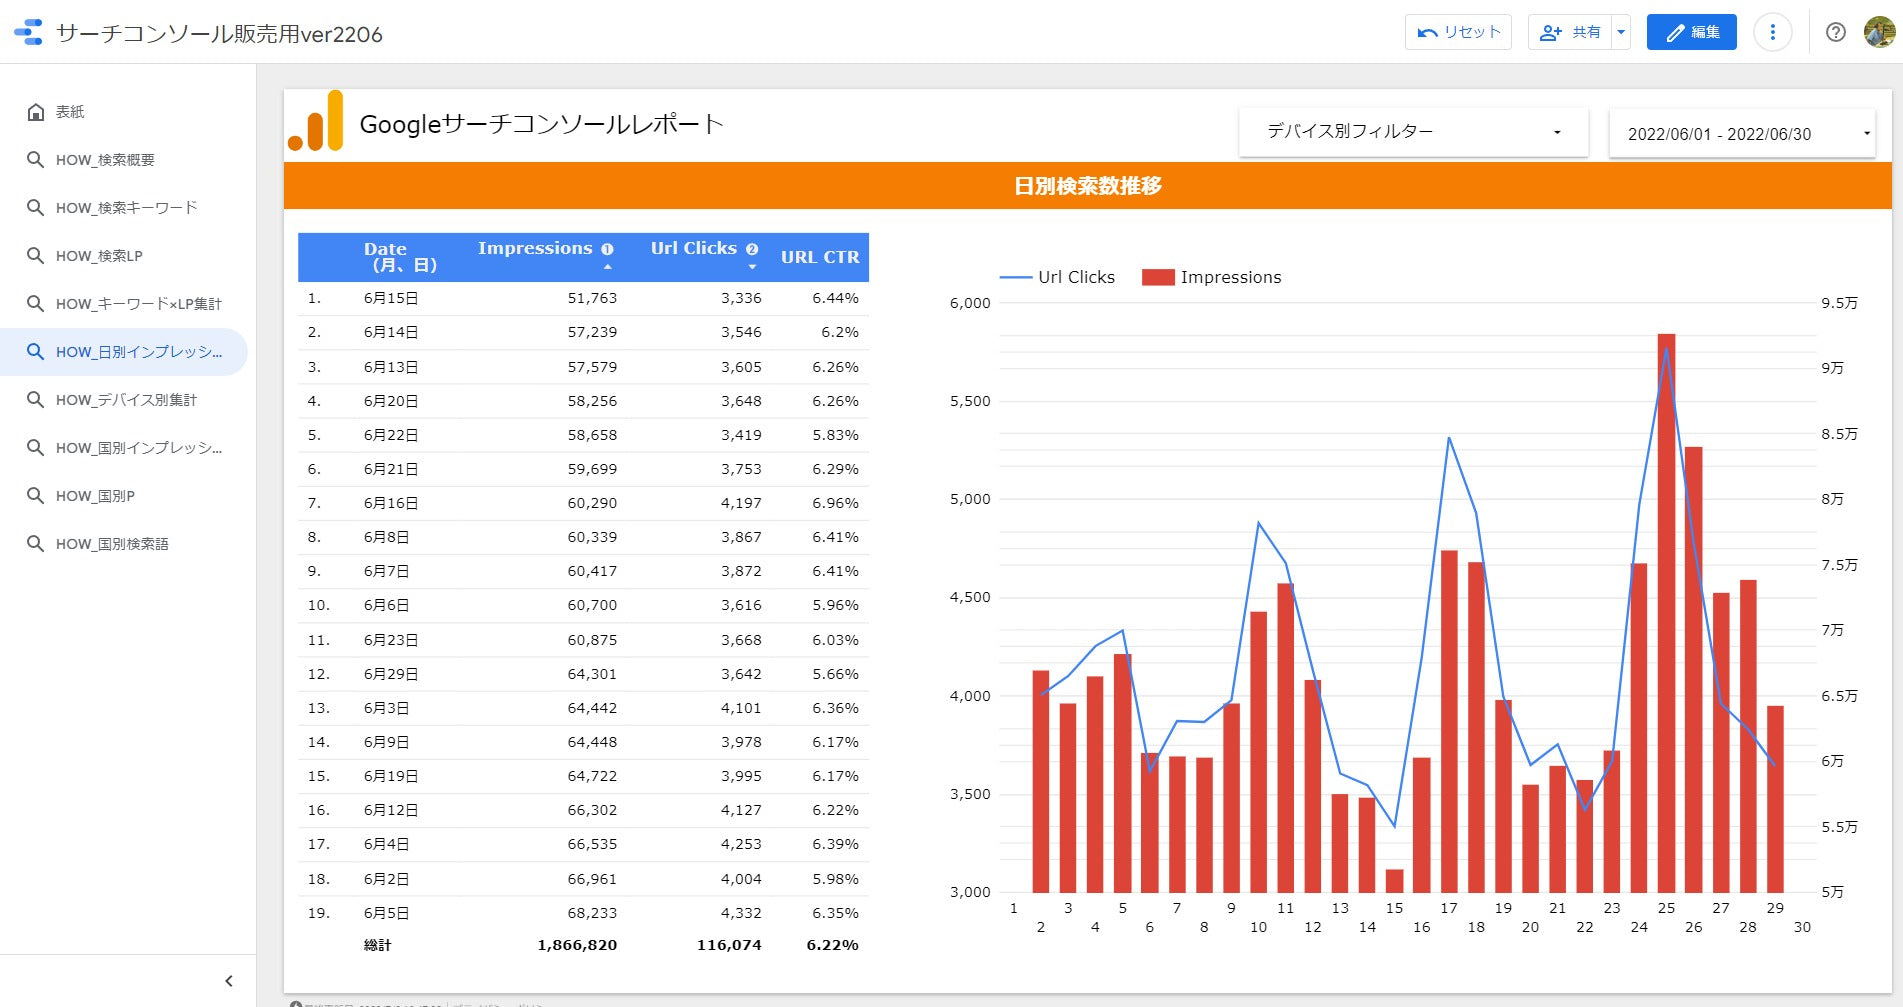
Task: Click the search icon beside HOW_日別インプレッシ...
Action: (36, 352)
